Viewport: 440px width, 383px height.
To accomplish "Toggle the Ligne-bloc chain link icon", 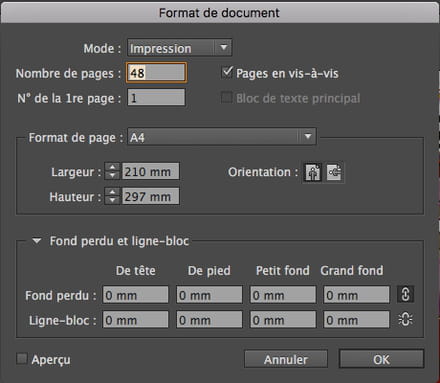I will coord(405,320).
